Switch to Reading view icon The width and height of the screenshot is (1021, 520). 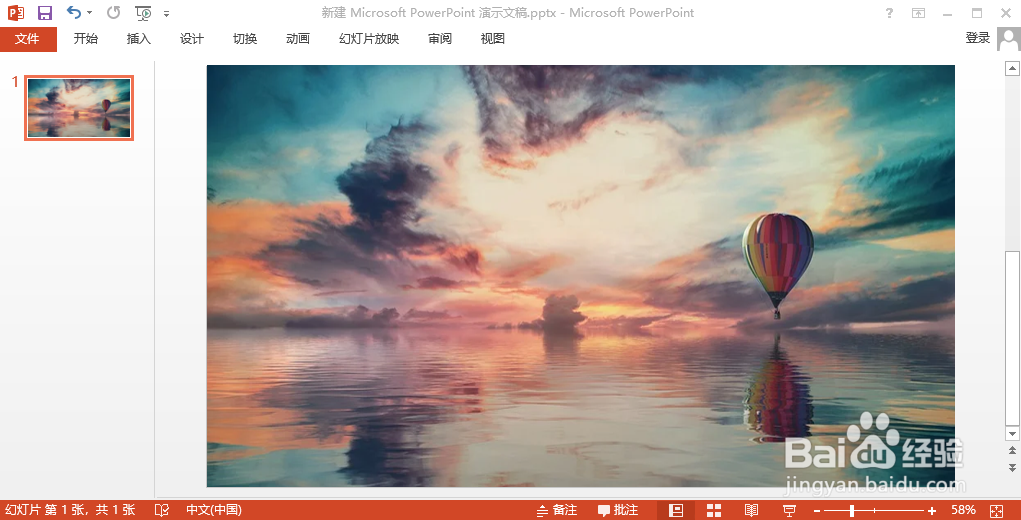click(x=752, y=510)
